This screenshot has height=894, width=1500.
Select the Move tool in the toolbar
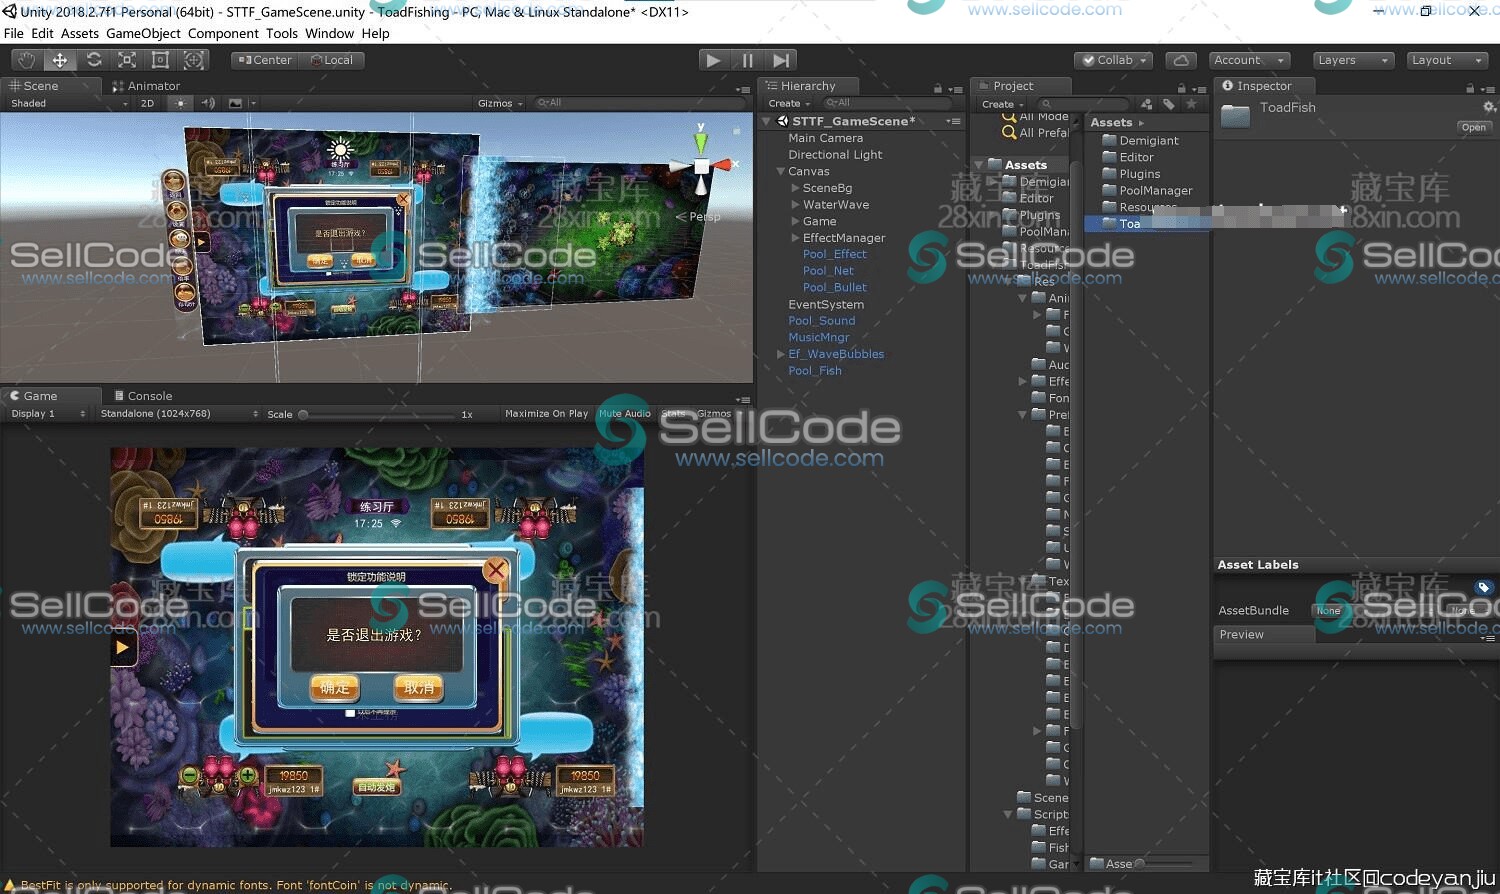pyautogui.click(x=60, y=59)
